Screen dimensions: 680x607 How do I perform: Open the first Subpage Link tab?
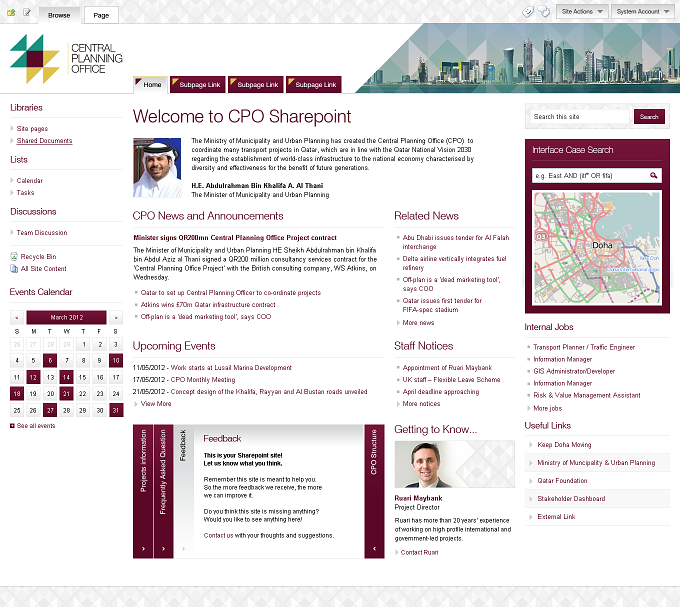point(197,85)
